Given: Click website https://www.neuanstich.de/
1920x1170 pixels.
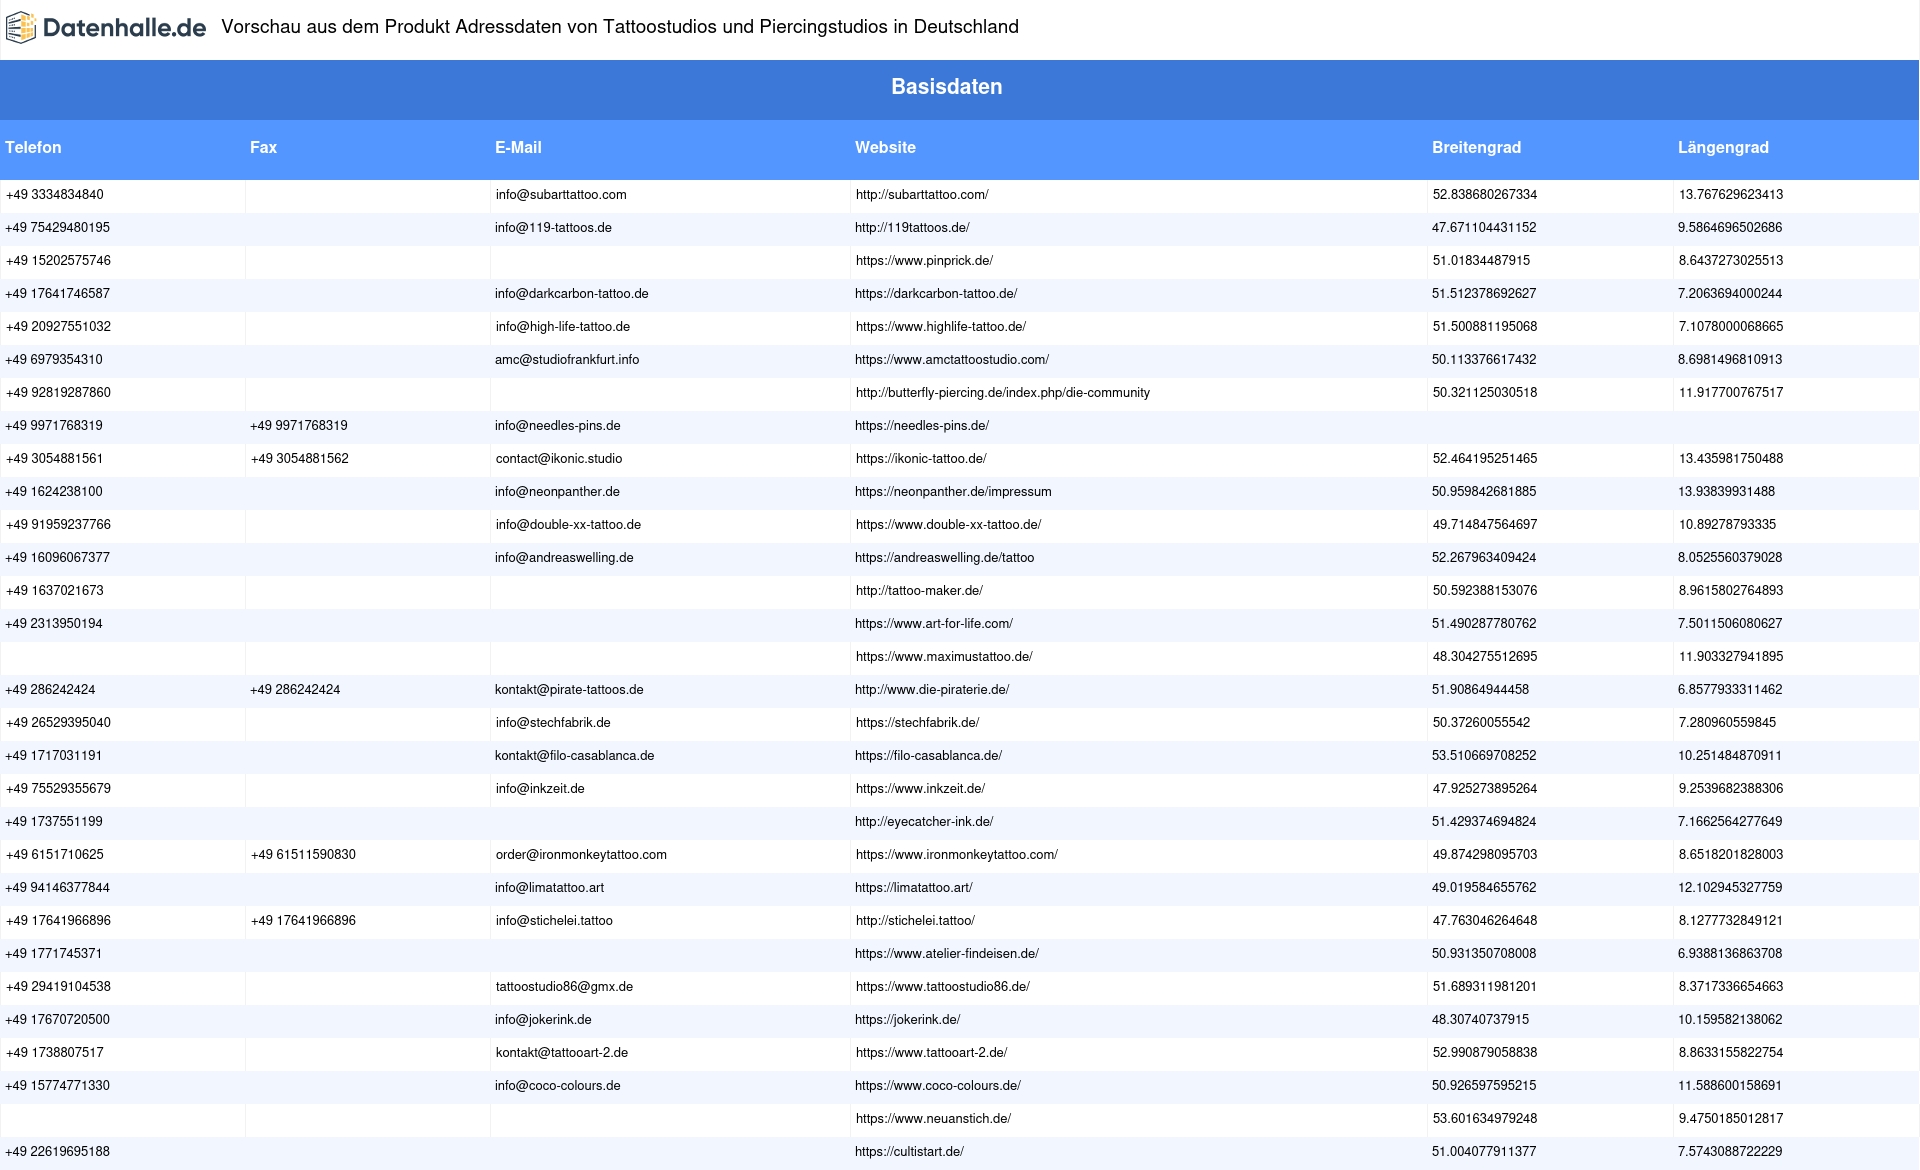Looking at the screenshot, I should [933, 1119].
